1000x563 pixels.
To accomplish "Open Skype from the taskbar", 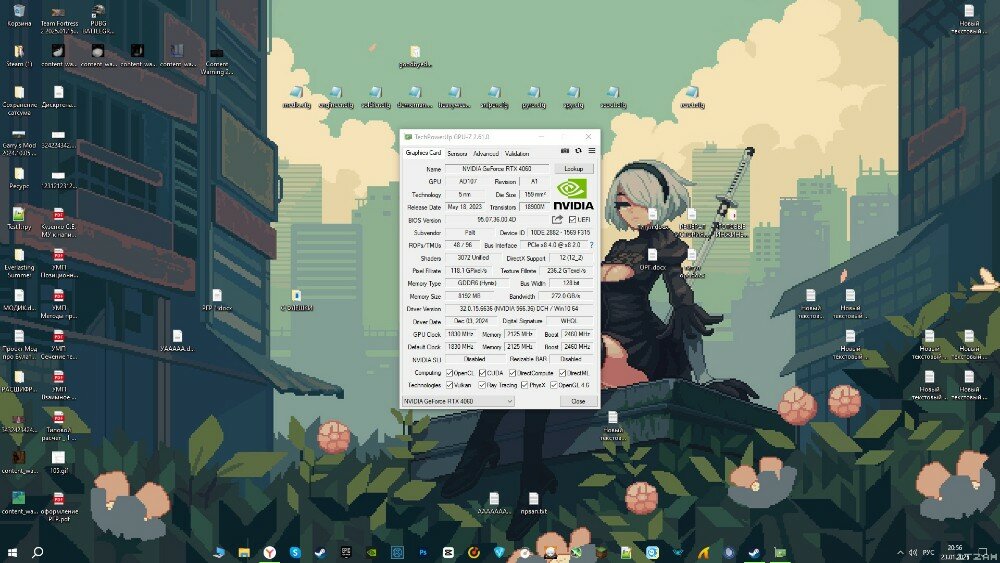I will 295,552.
